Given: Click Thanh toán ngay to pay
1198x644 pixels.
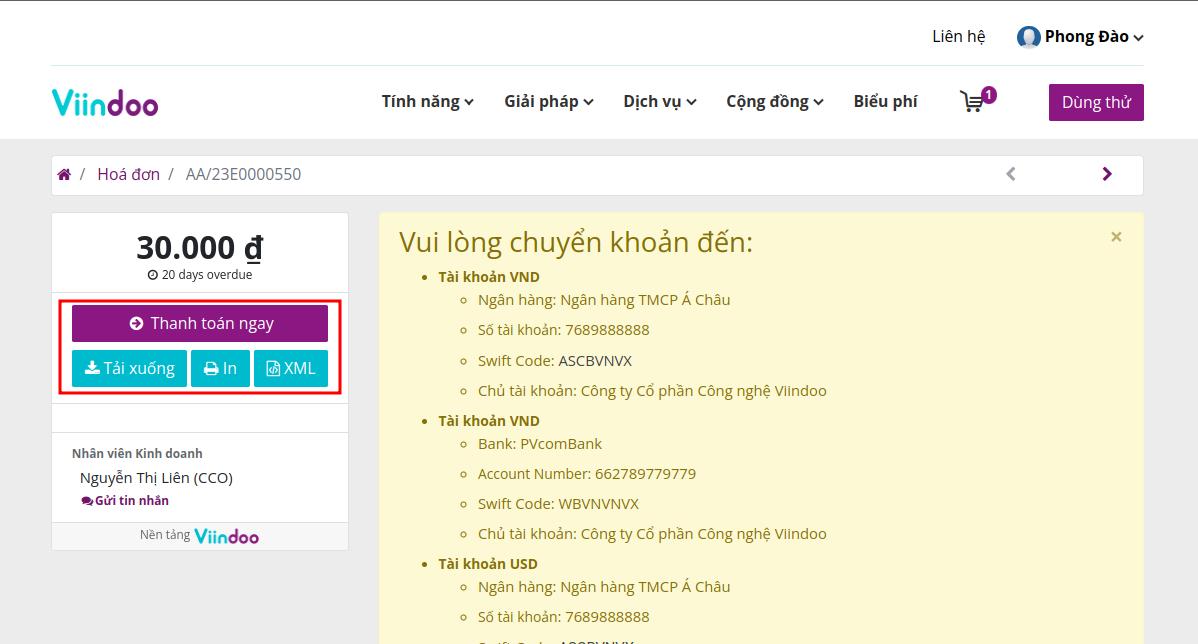Looking at the screenshot, I should tap(200, 323).
